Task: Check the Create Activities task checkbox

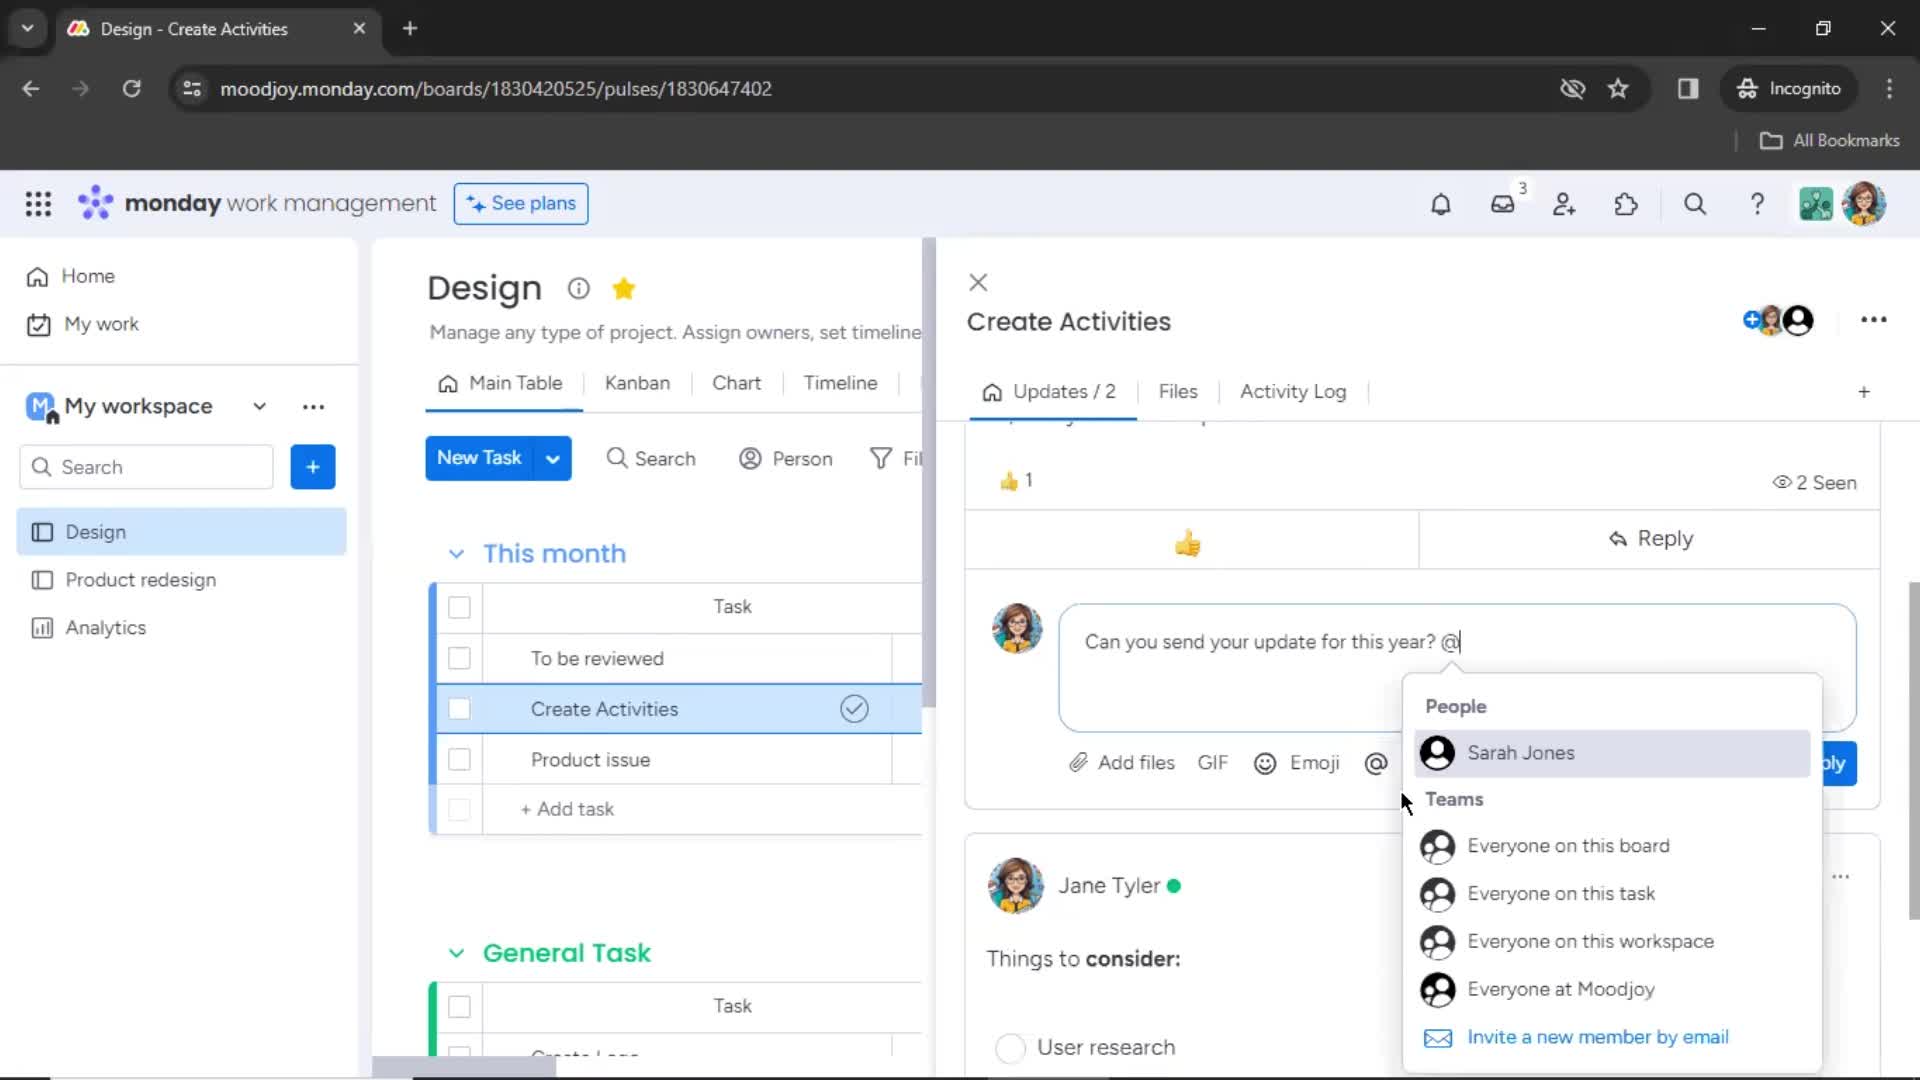Action: [x=459, y=709]
